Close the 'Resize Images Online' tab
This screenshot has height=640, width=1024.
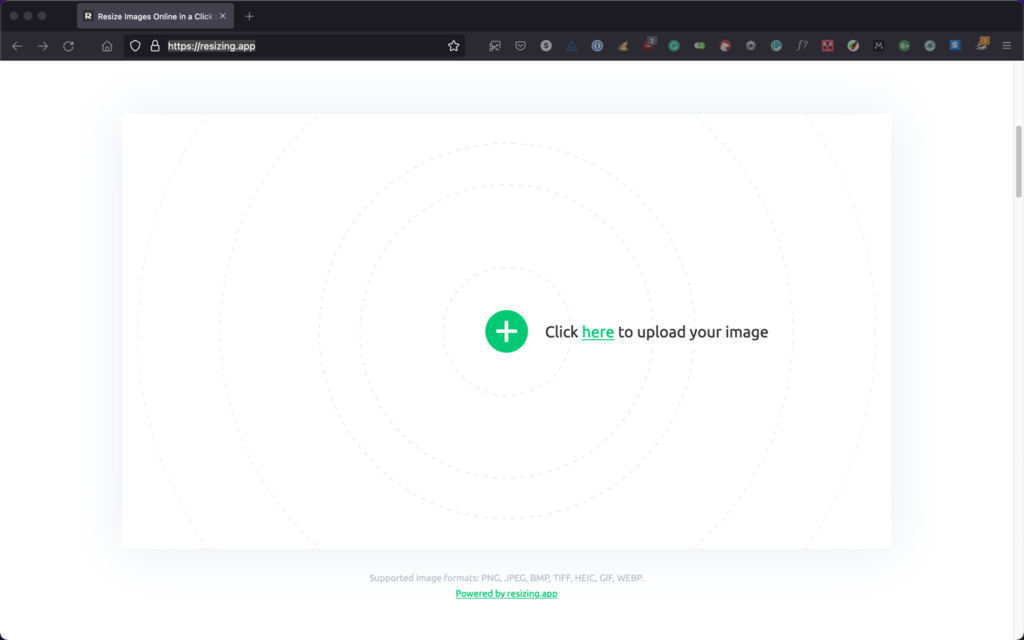pos(223,16)
